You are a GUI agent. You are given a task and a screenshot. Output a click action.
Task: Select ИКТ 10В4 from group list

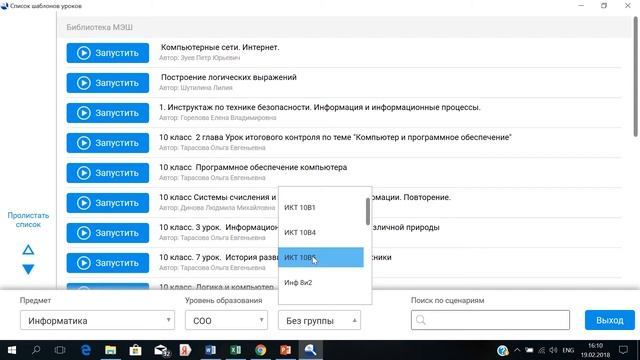coord(321,232)
